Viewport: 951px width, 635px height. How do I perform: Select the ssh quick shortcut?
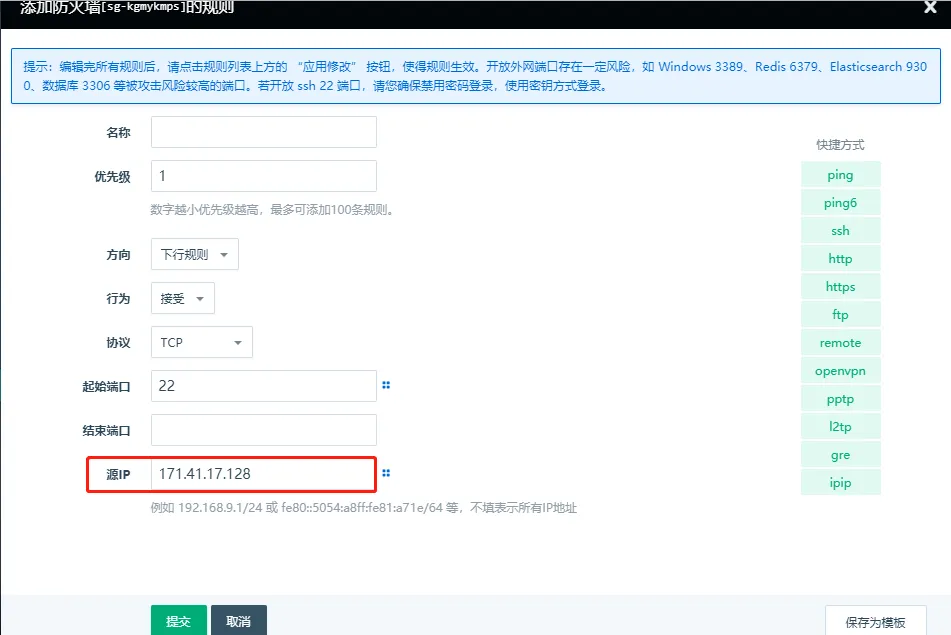[x=840, y=230]
